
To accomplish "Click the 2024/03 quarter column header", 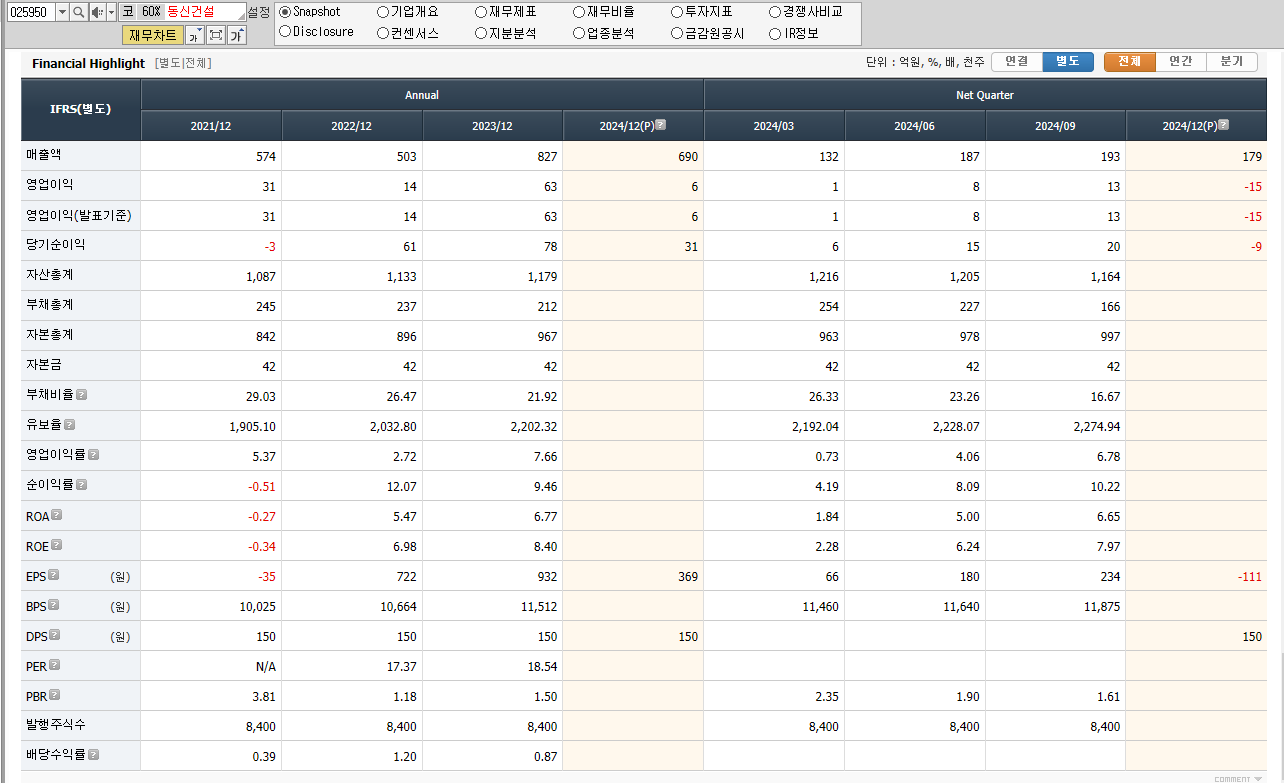I will pyautogui.click(x=775, y=126).
